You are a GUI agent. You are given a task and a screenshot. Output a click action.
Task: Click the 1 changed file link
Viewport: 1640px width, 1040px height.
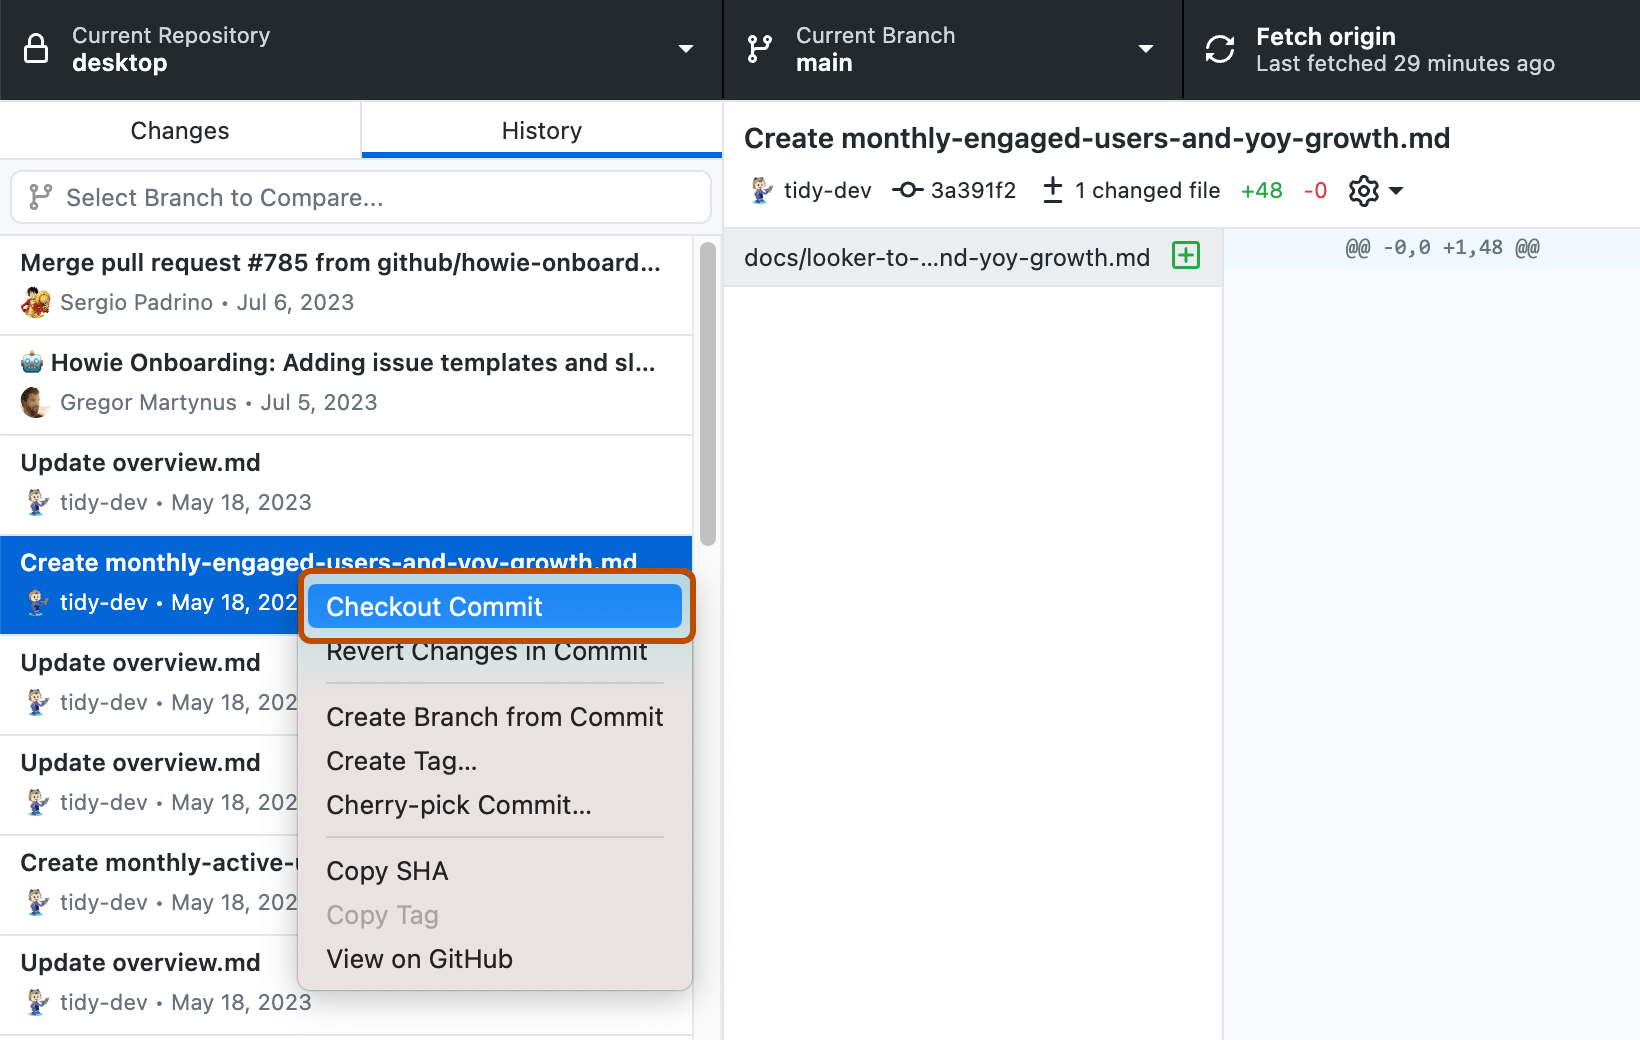[1146, 190]
